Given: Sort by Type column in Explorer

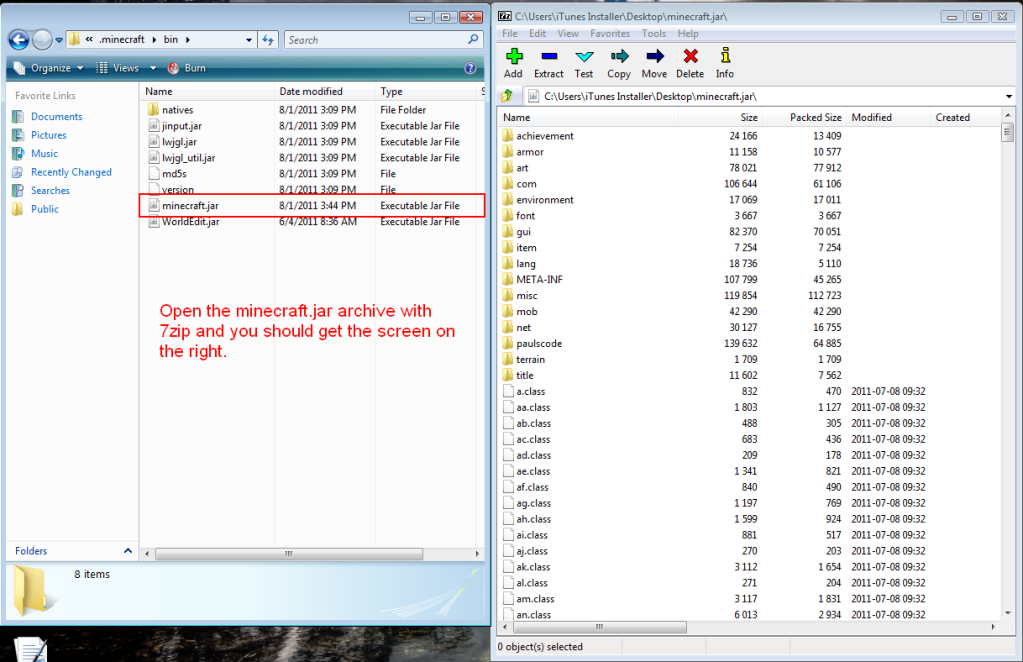Looking at the screenshot, I should click(x=427, y=91).
